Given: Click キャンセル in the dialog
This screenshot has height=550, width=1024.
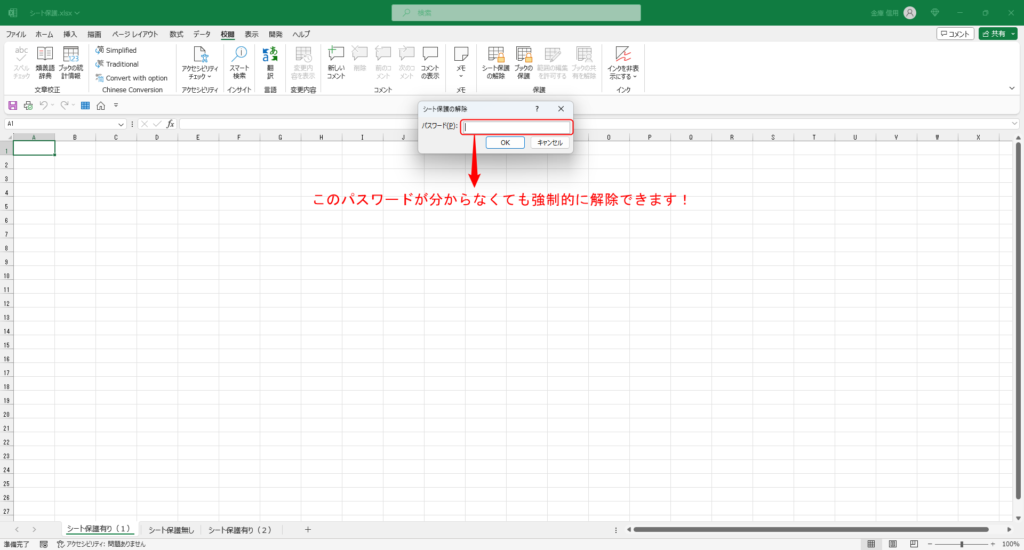Looking at the screenshot, I should click(x=550, y=142).
